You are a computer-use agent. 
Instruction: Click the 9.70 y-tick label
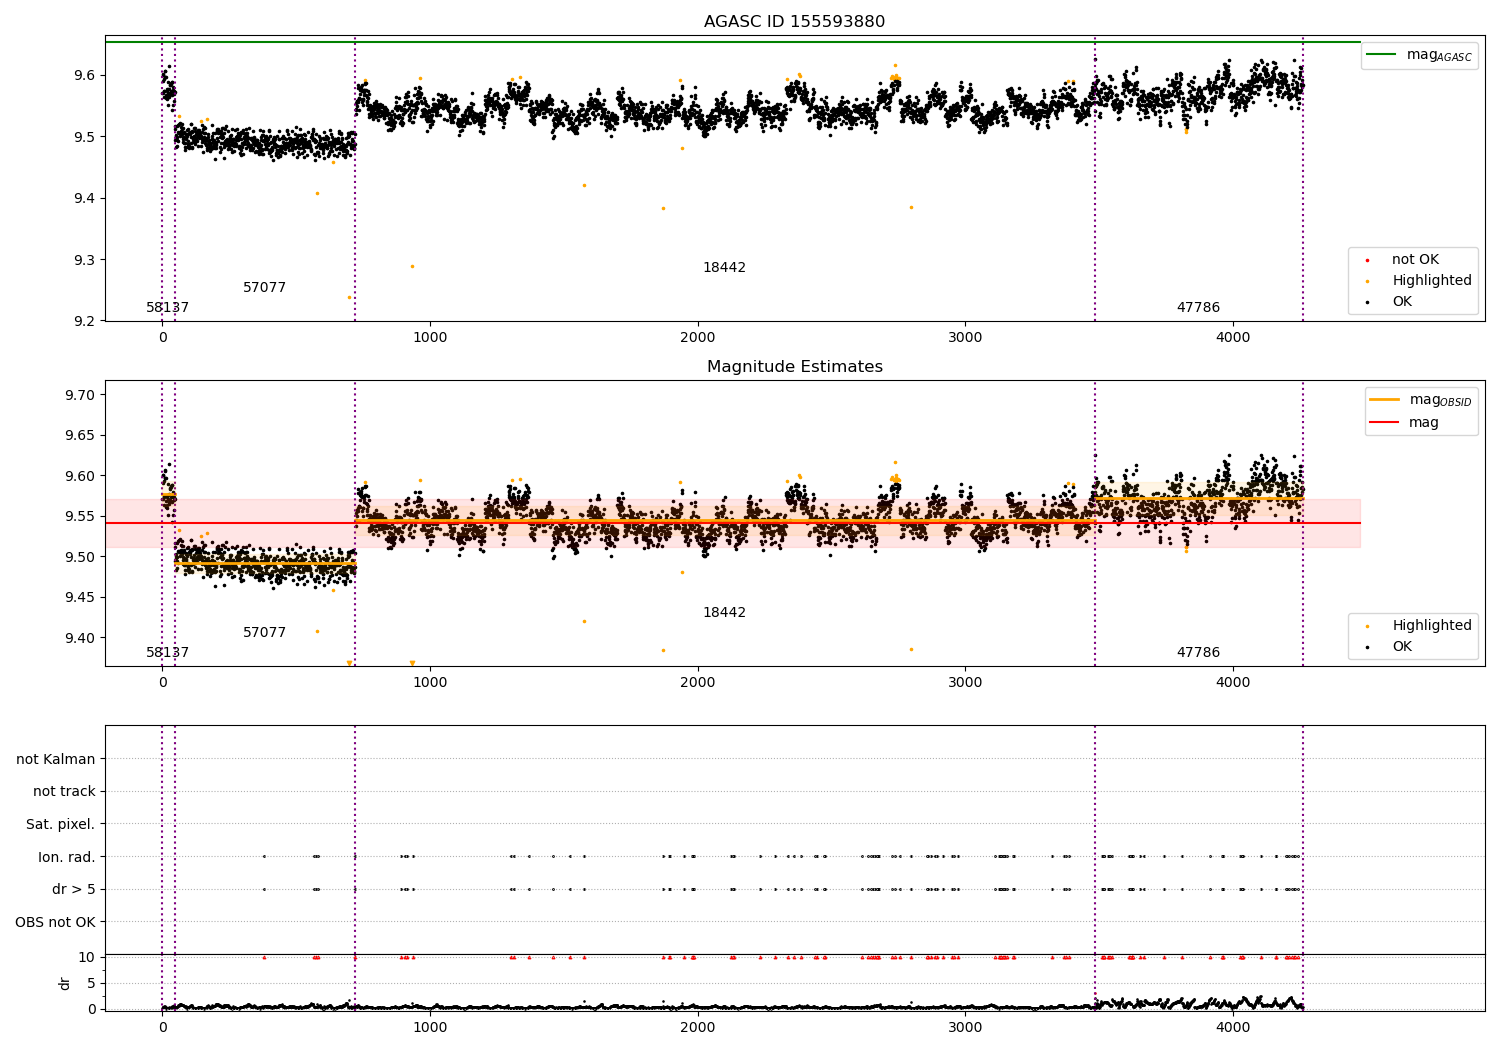[x=81, y=395]
